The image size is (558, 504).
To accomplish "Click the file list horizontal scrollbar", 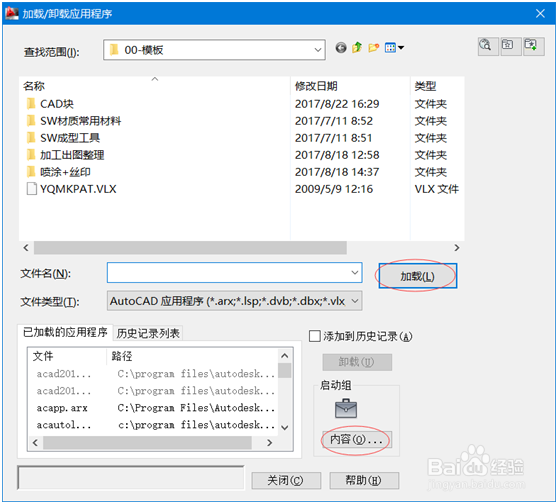I will (x=190, y=248).
